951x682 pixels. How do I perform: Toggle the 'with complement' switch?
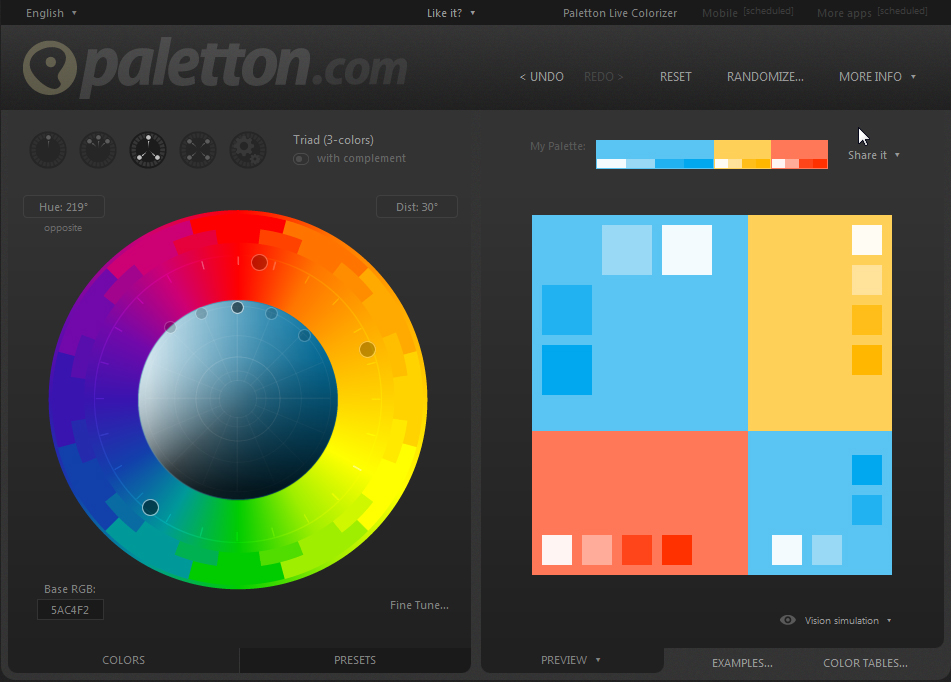pos(301,159)
